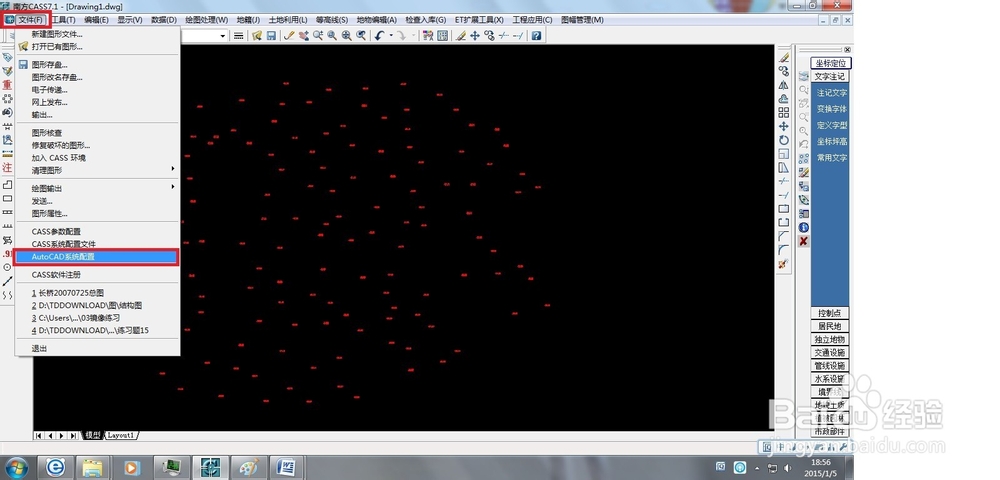Click the array (four squares) tool
The image size is (1000, 480).
click(x=784, y=113)
